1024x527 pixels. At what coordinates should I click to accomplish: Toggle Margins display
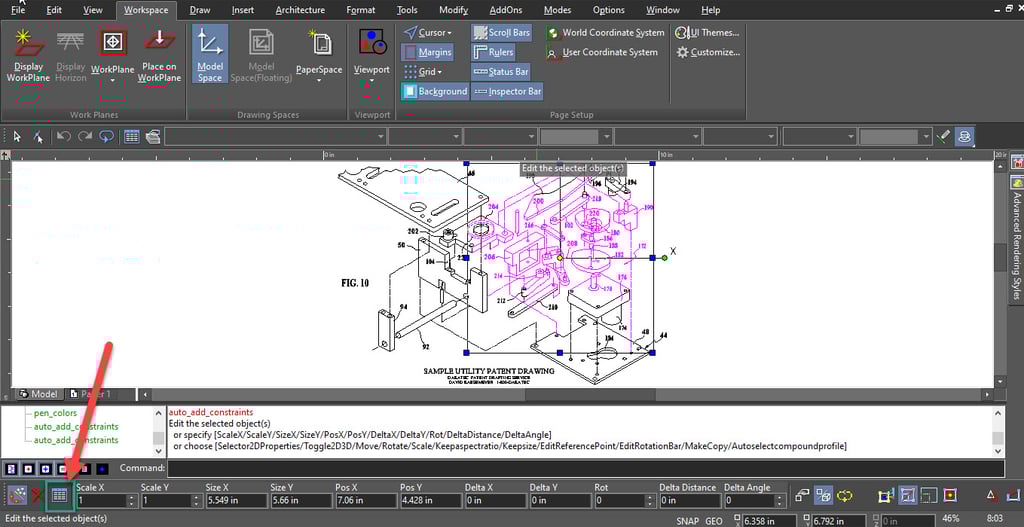(427, 52)
